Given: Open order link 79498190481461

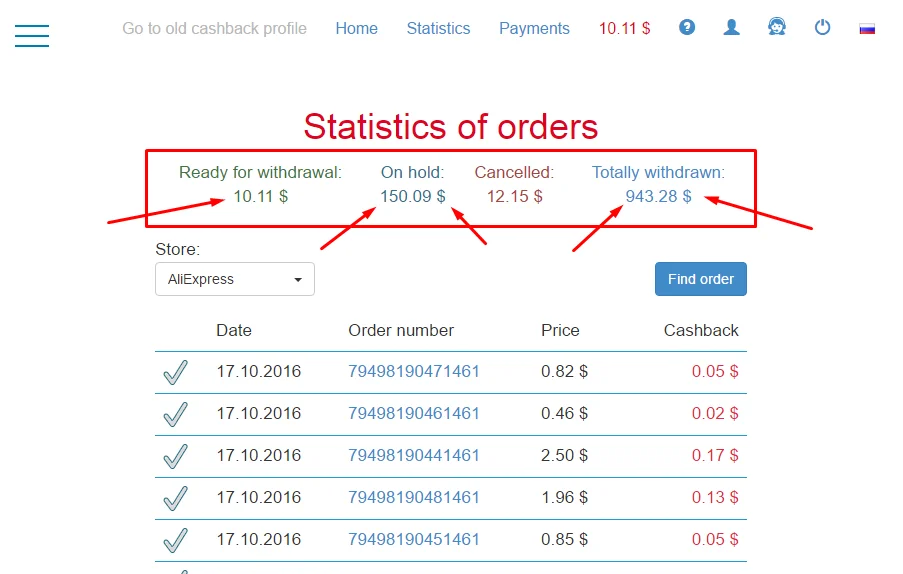Looking at the screenshot, I should click(x=413, y=497).
